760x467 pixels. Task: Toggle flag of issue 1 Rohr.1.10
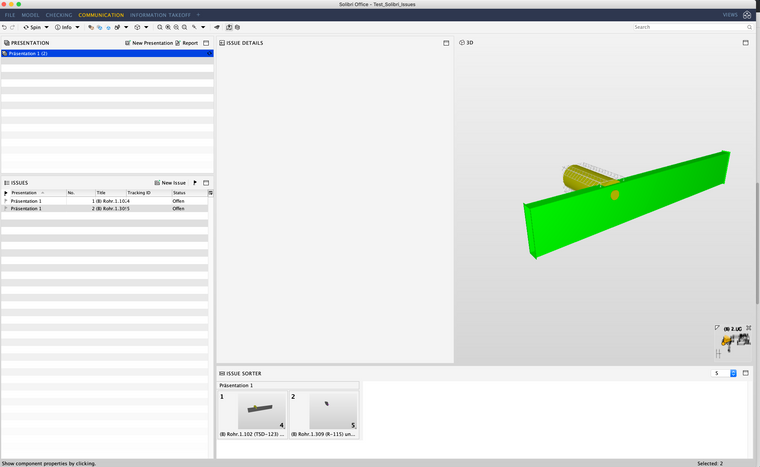click(5, 201)
